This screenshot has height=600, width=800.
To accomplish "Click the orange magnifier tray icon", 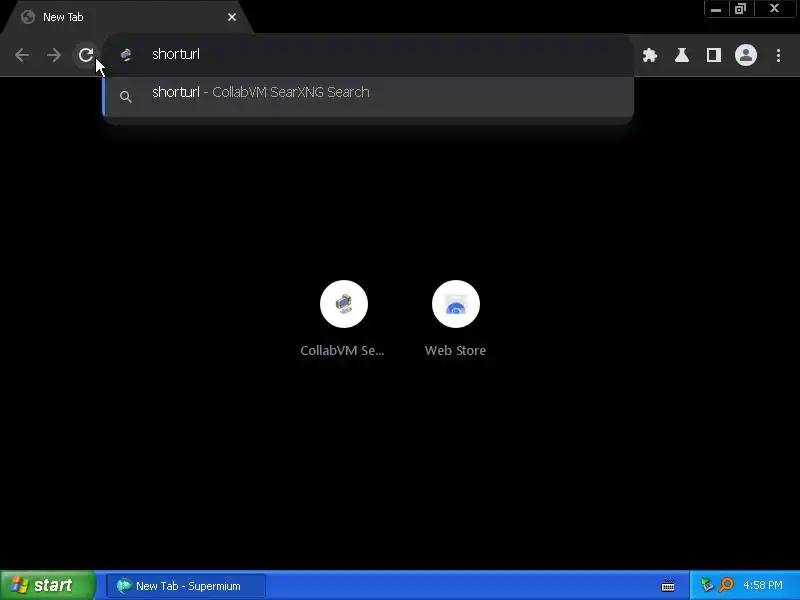I will (x=727, y=585).
